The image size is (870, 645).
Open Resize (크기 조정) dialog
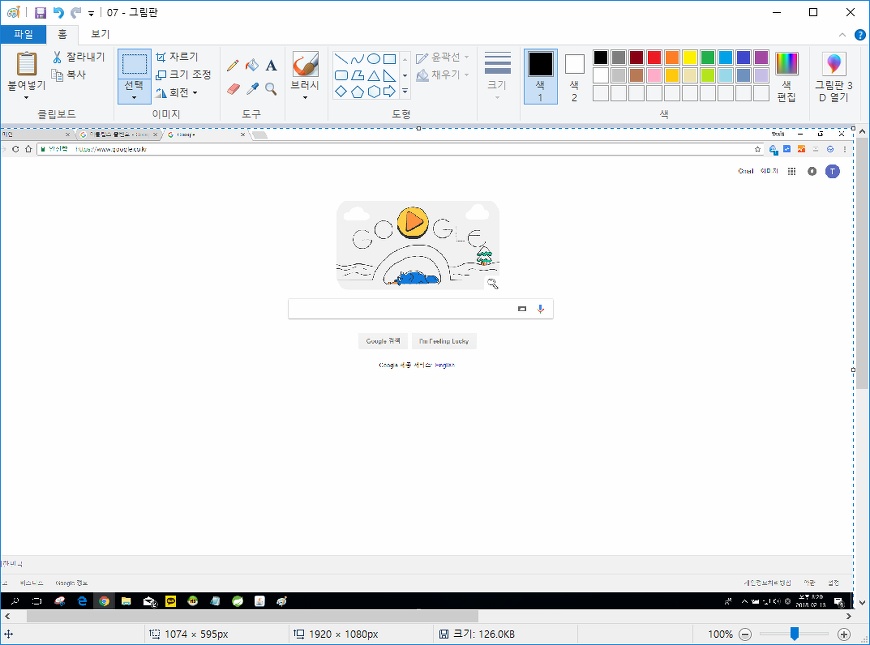(184, 74)
